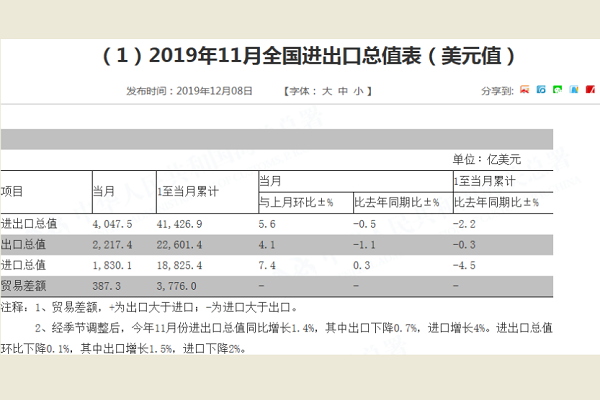Click the 分享到 label

pos(497,91)
